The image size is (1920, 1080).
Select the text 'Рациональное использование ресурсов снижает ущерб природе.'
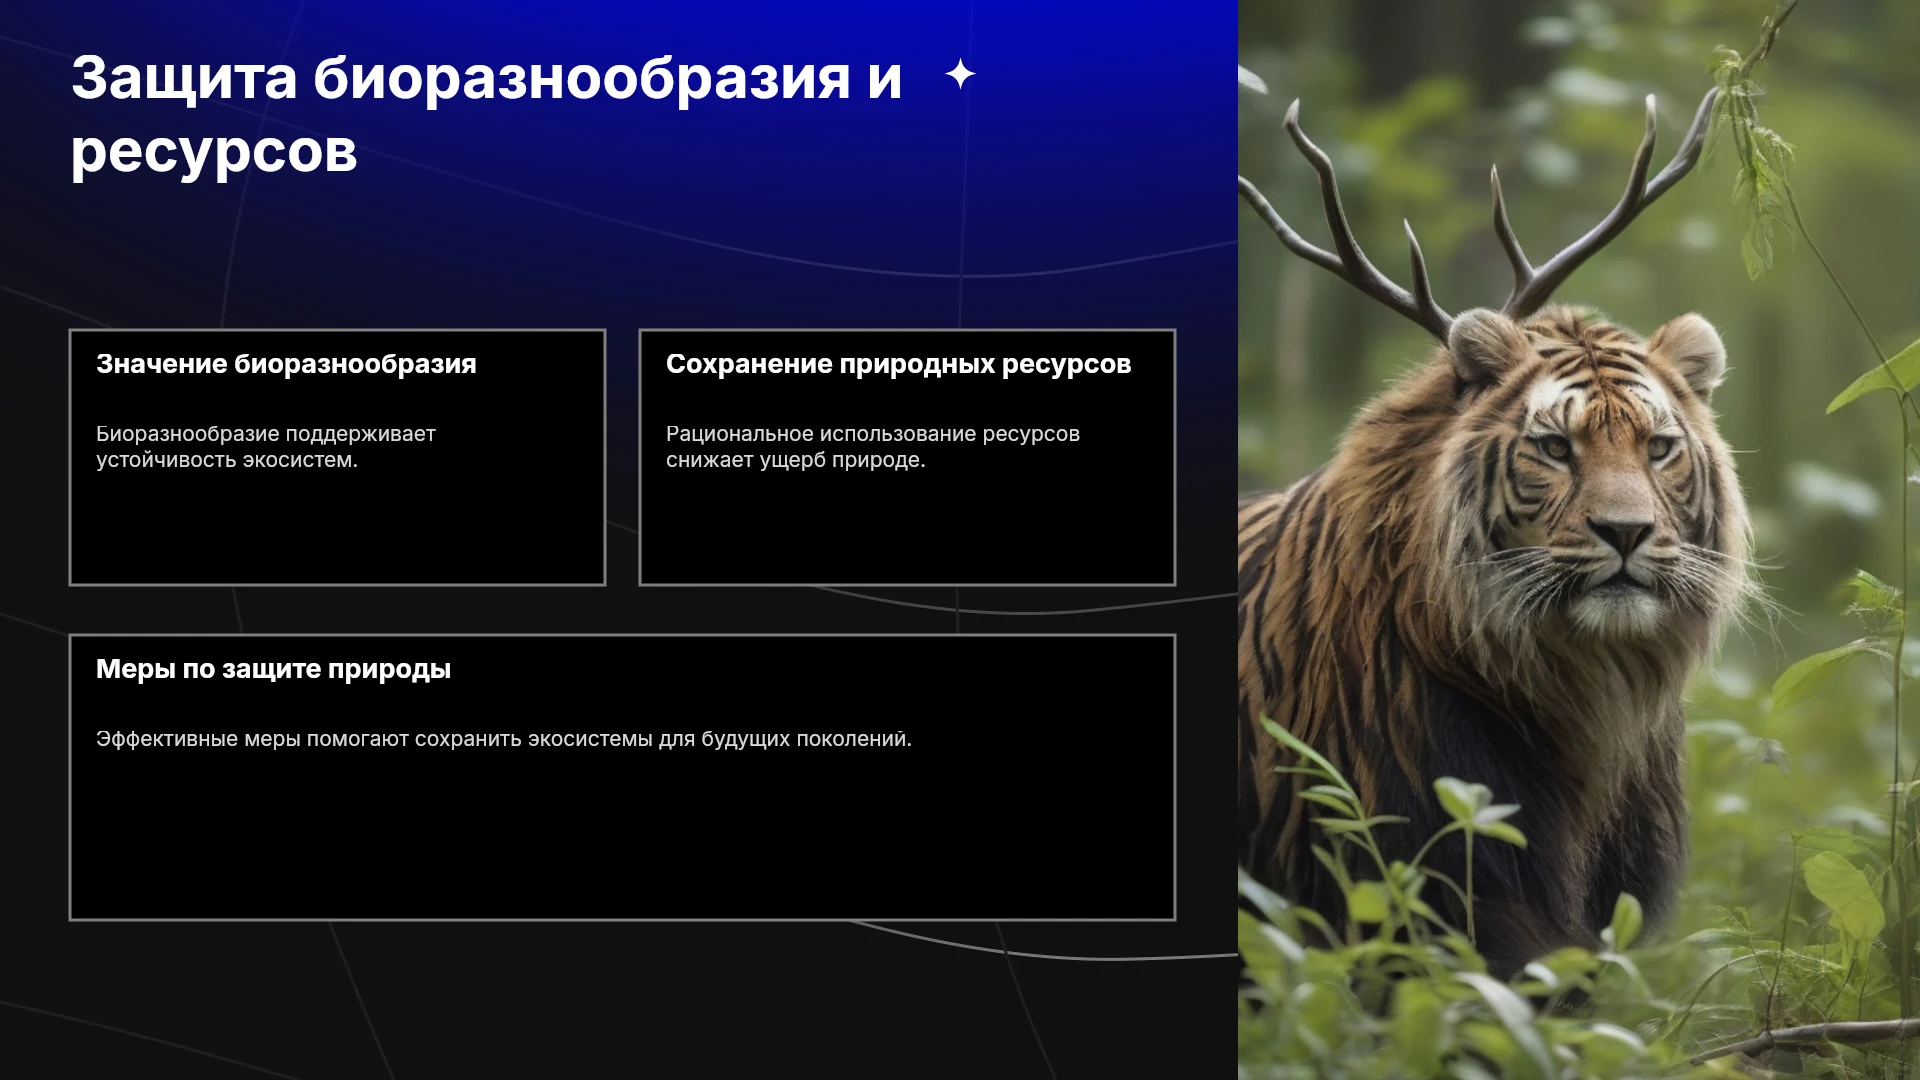coord(873,447)
